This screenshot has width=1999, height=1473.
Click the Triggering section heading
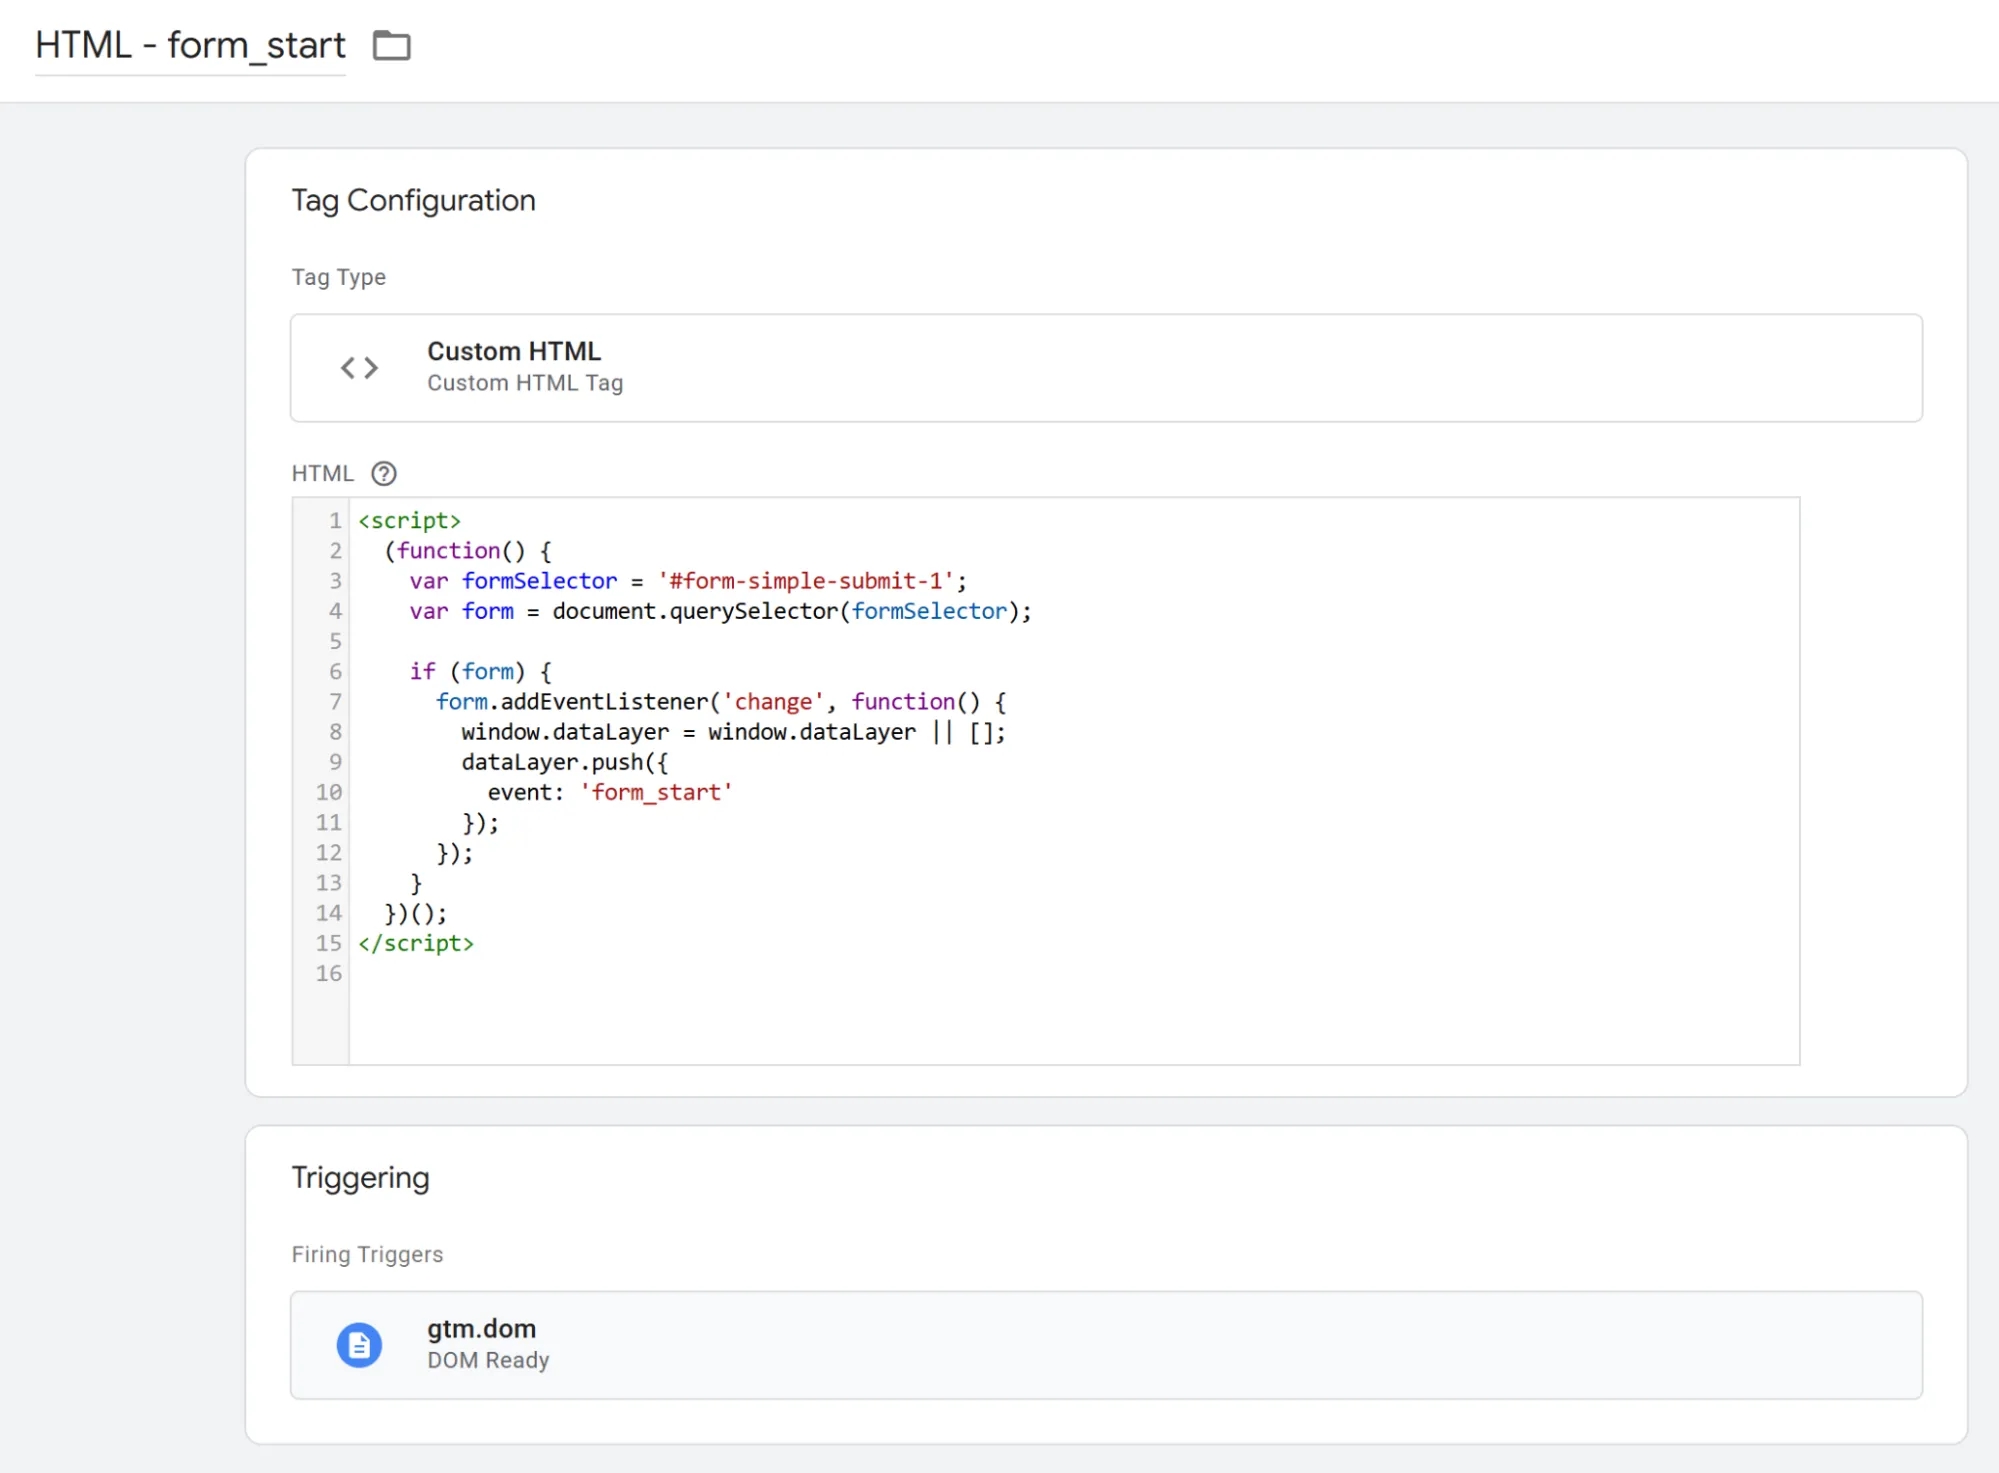360,1178
